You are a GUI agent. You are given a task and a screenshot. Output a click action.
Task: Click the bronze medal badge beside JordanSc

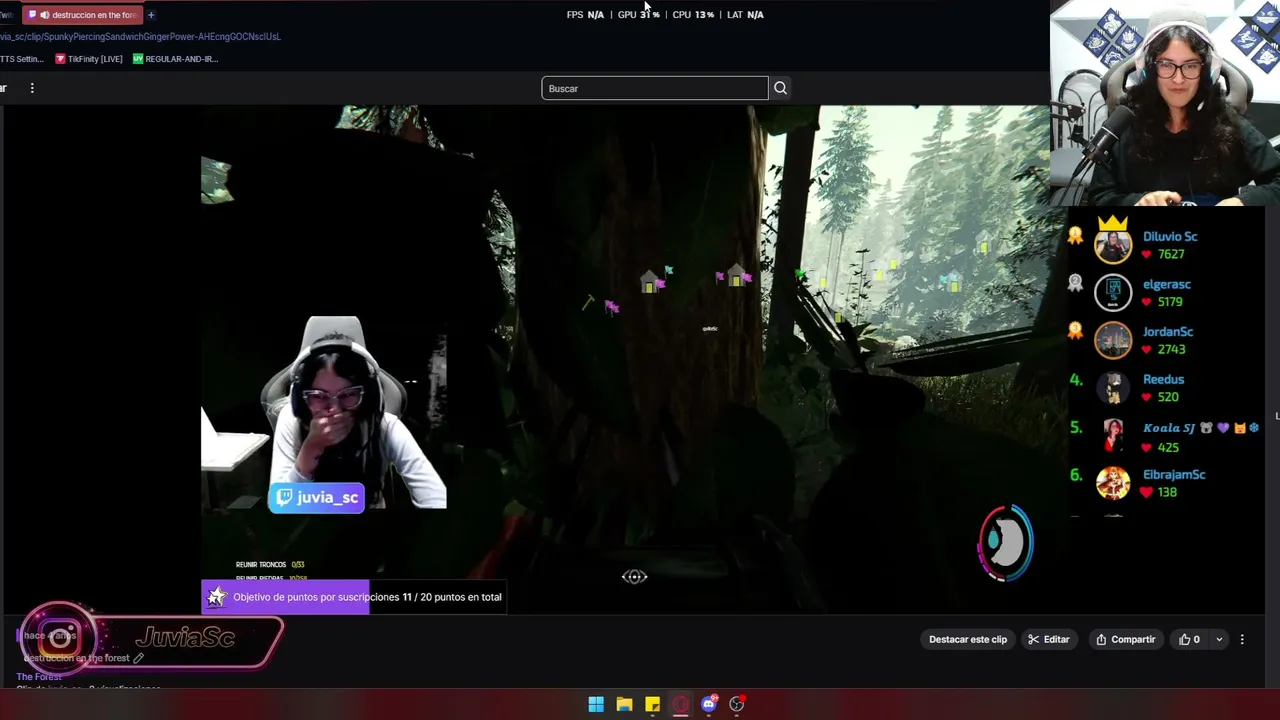[1075, 331]
